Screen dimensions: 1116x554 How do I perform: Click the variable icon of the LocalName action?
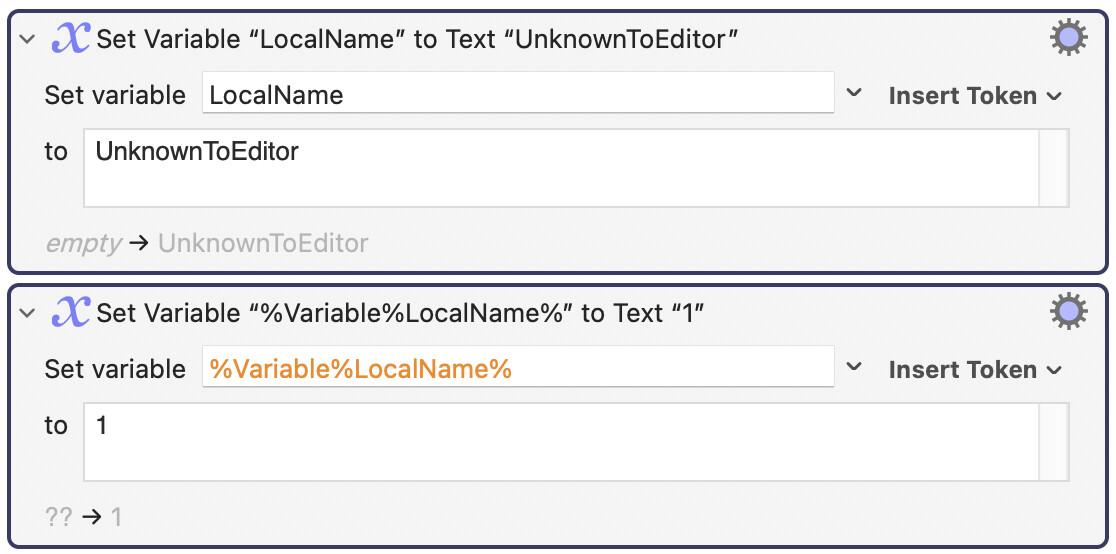coord(70,39)
